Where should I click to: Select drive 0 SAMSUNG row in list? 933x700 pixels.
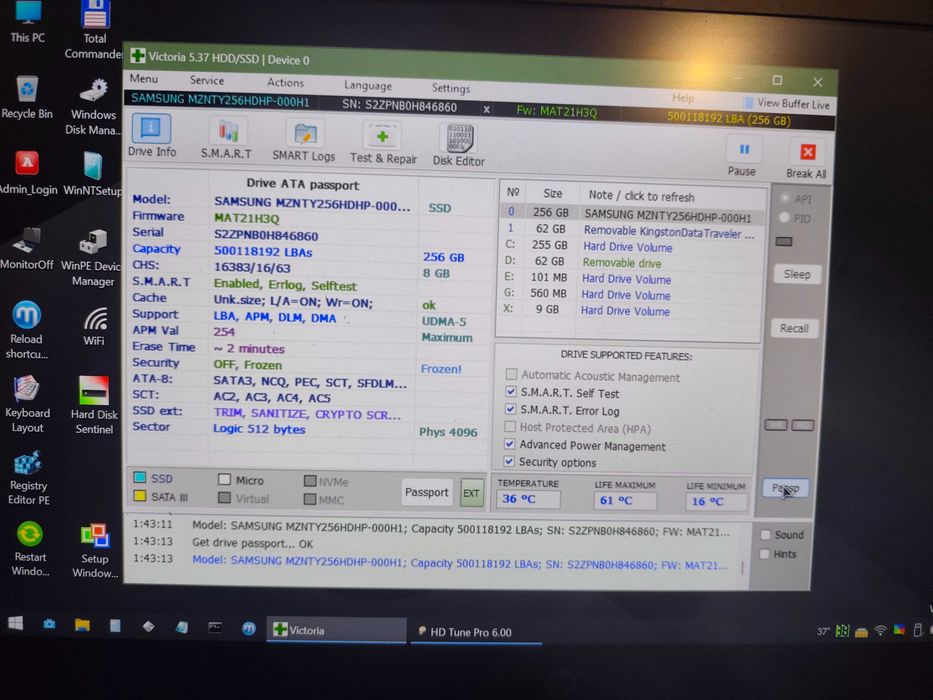(x=631, y=214)
